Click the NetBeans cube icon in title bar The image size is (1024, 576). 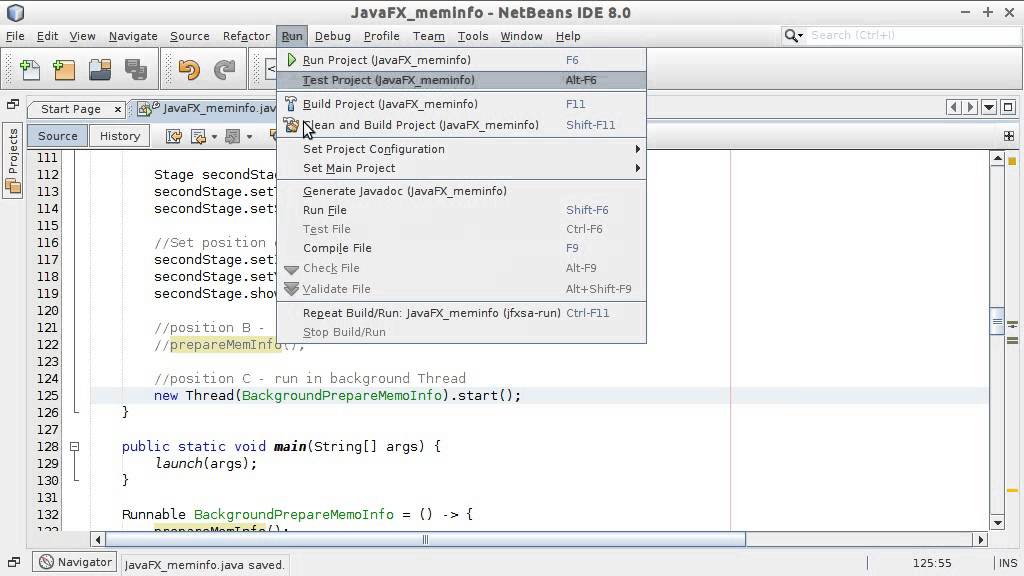point(15,12)
